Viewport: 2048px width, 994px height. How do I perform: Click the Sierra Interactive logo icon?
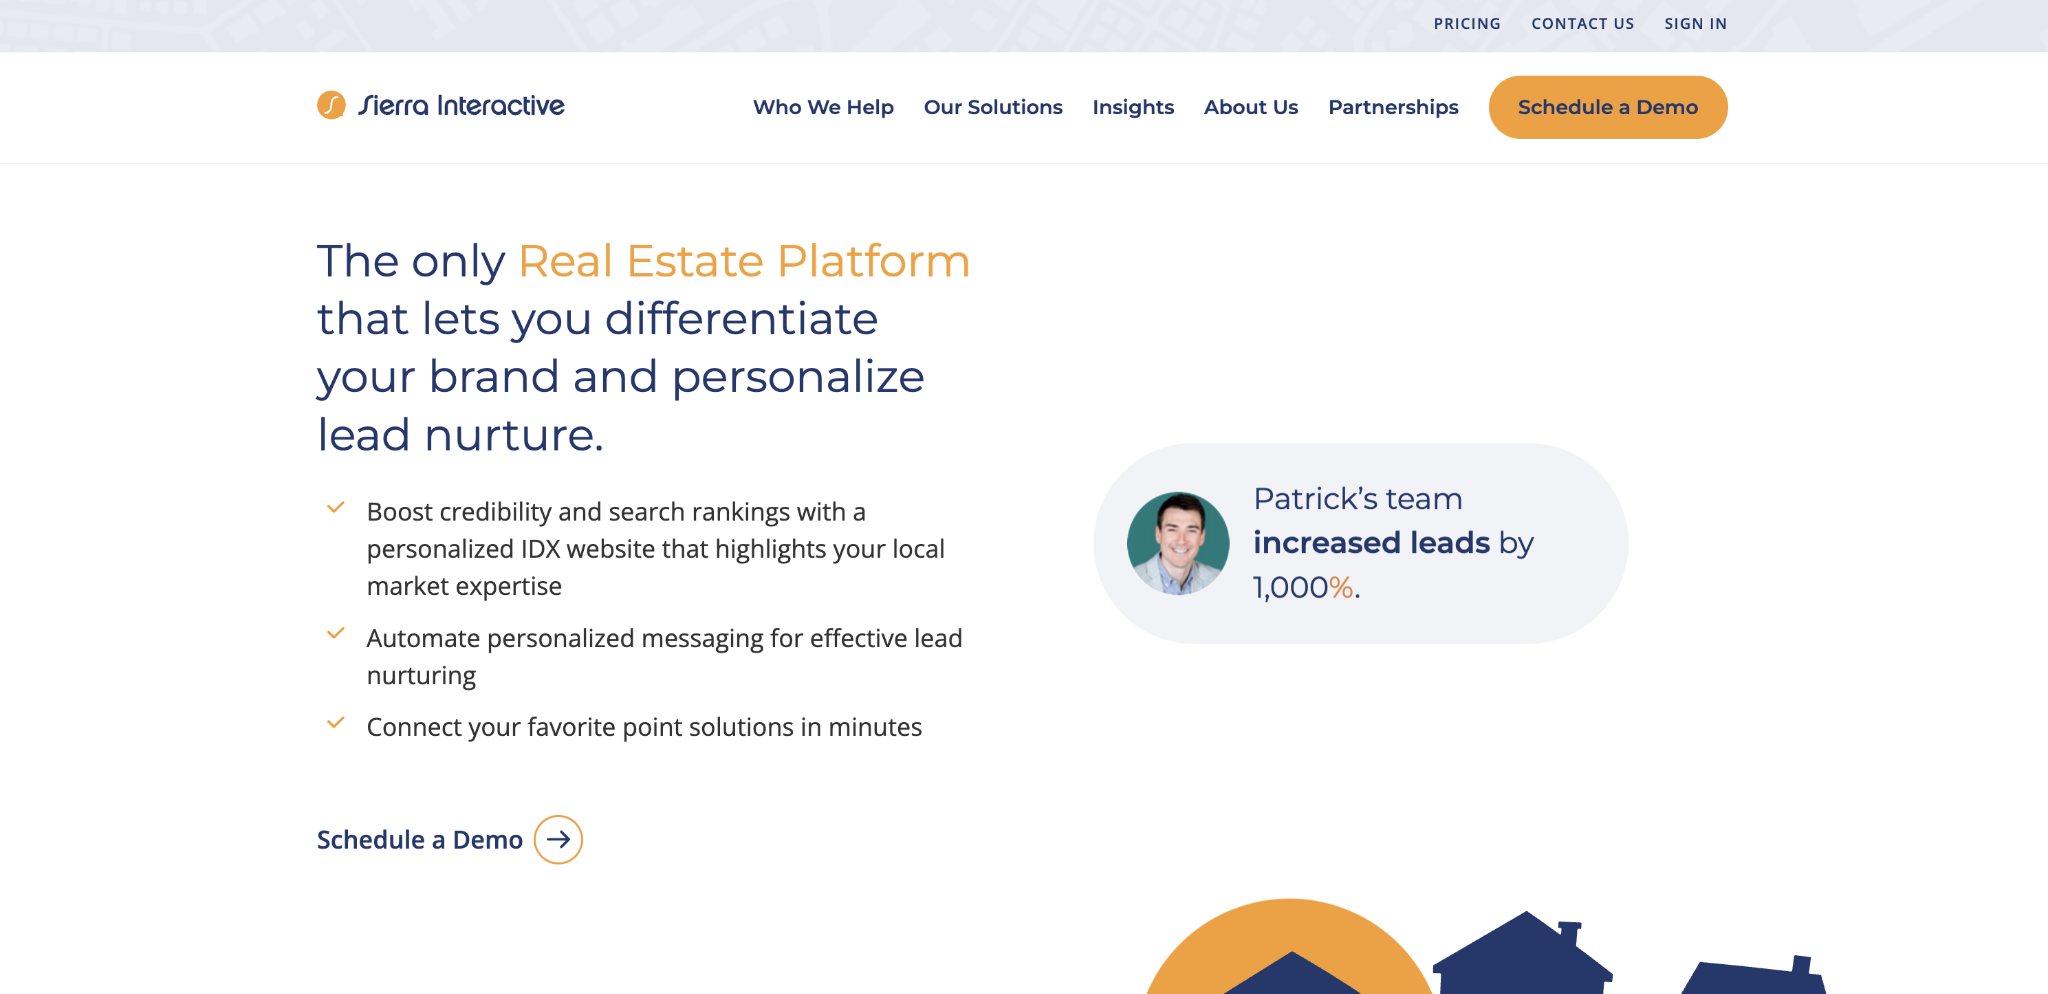coord(330,106)
